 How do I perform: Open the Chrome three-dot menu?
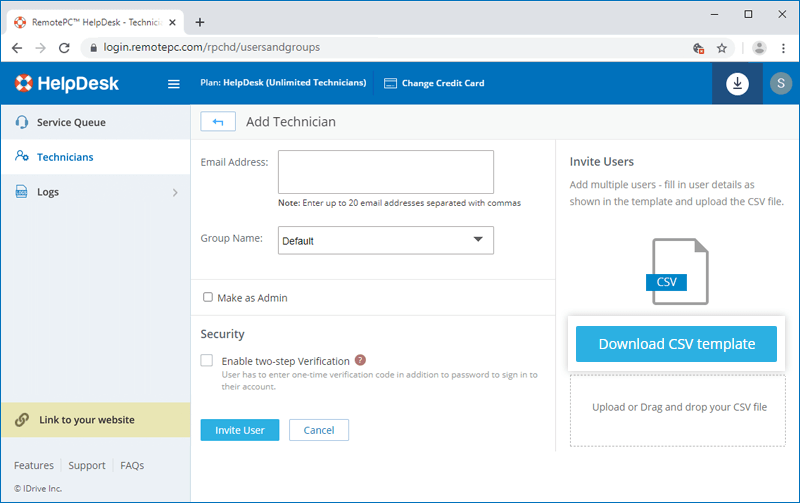click(784, 47)
